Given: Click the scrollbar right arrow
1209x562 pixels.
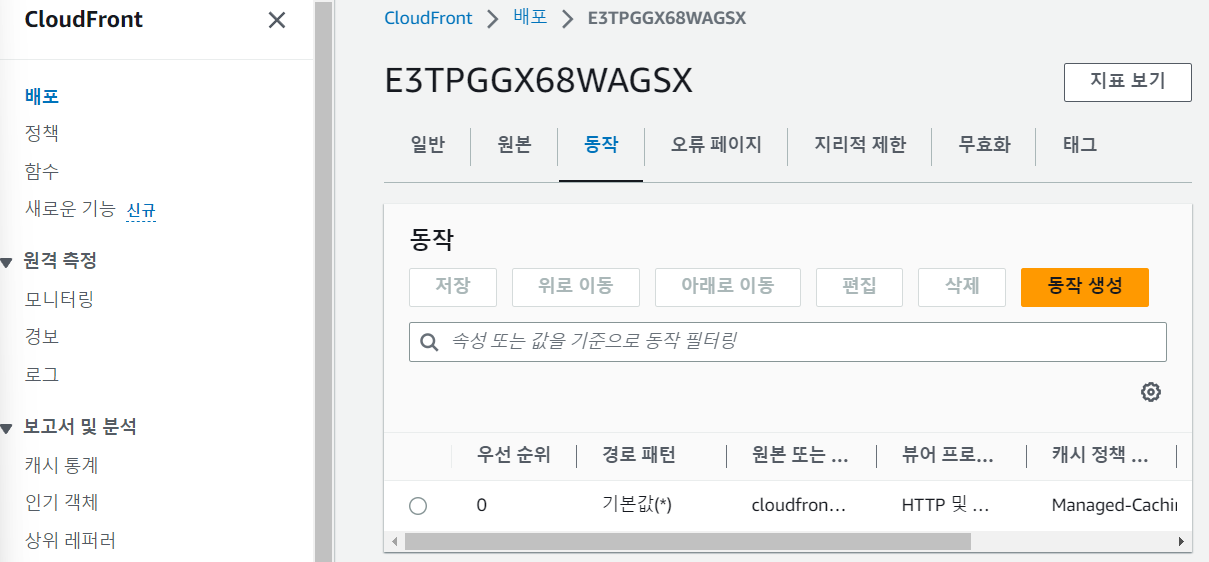Looking at the screenshot, I should [x=1183, y=541].
